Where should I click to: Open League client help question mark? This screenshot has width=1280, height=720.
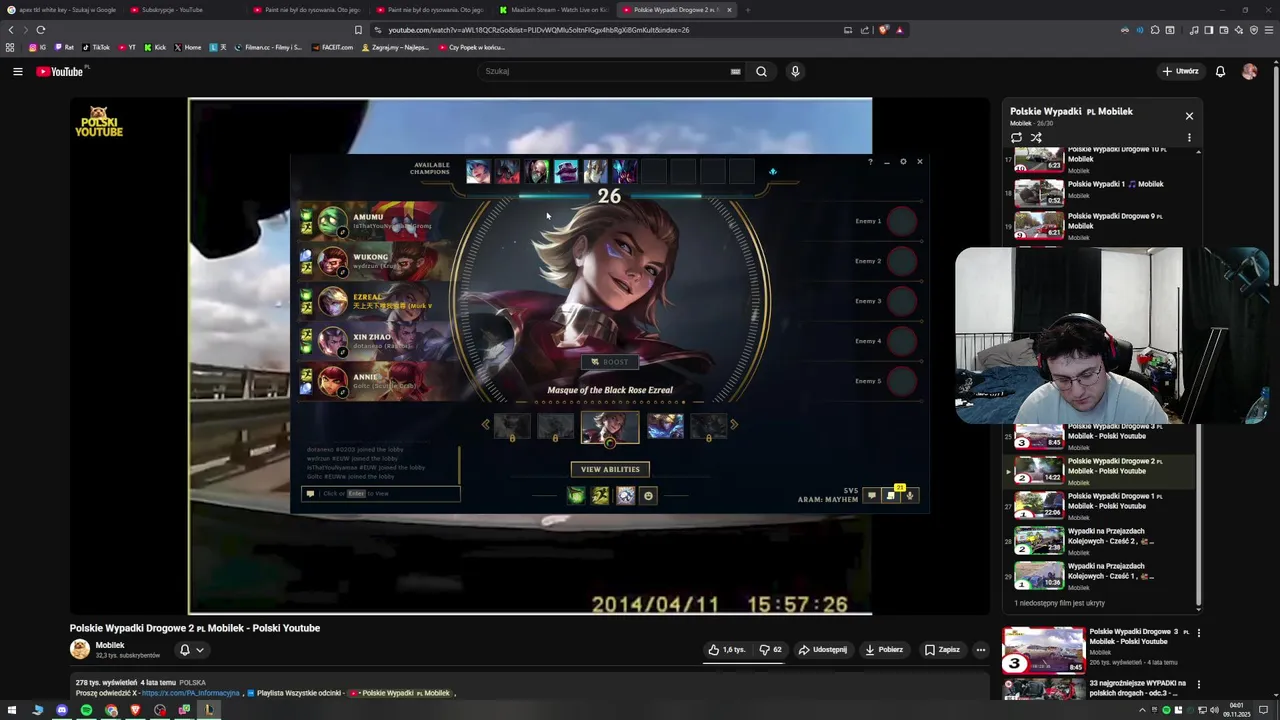point(870,162)
